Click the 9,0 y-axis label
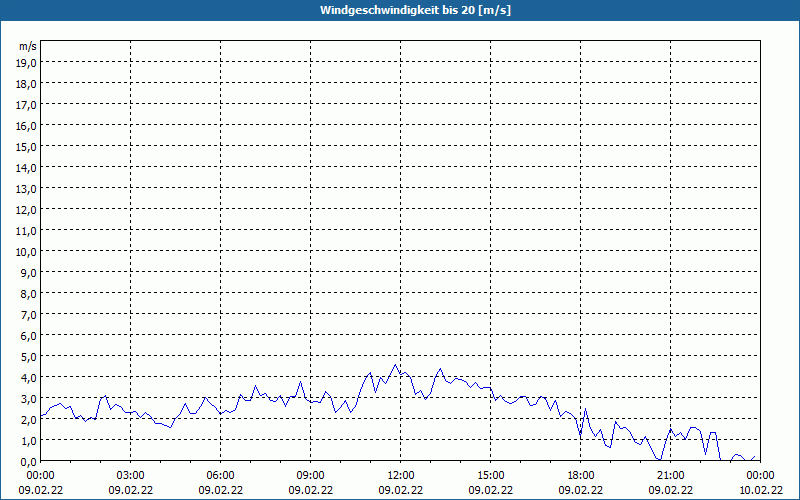800x500 pixels. click(29, 272)
